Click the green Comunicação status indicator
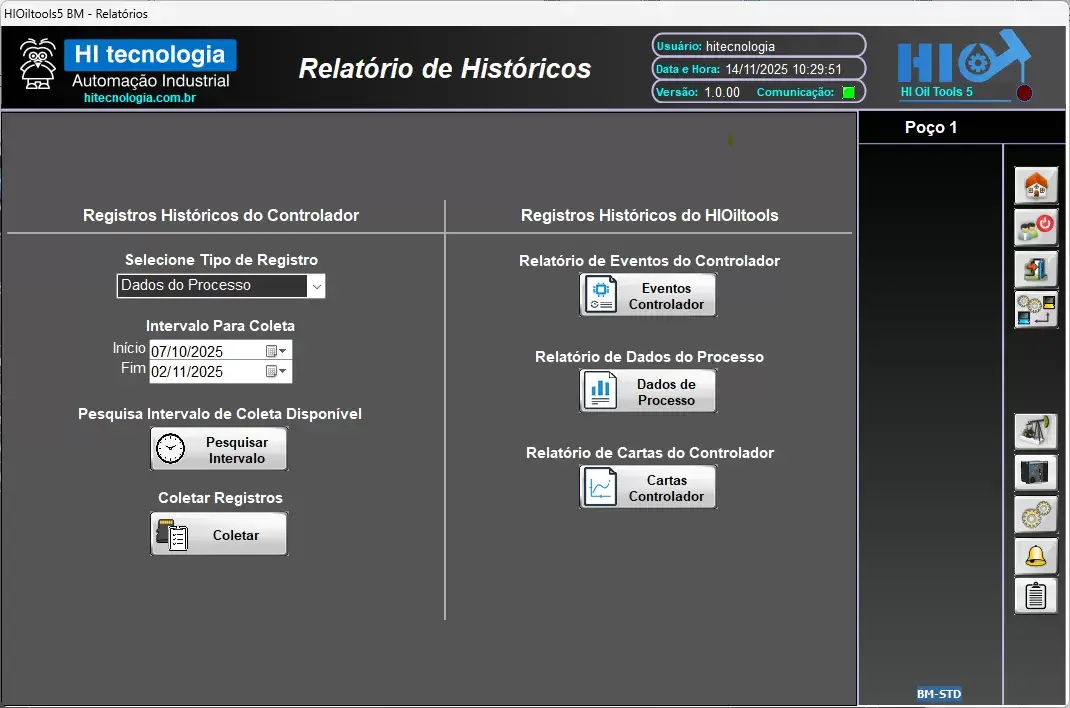The height and width of the screenshot is (708, 1070). click(848, 92)
